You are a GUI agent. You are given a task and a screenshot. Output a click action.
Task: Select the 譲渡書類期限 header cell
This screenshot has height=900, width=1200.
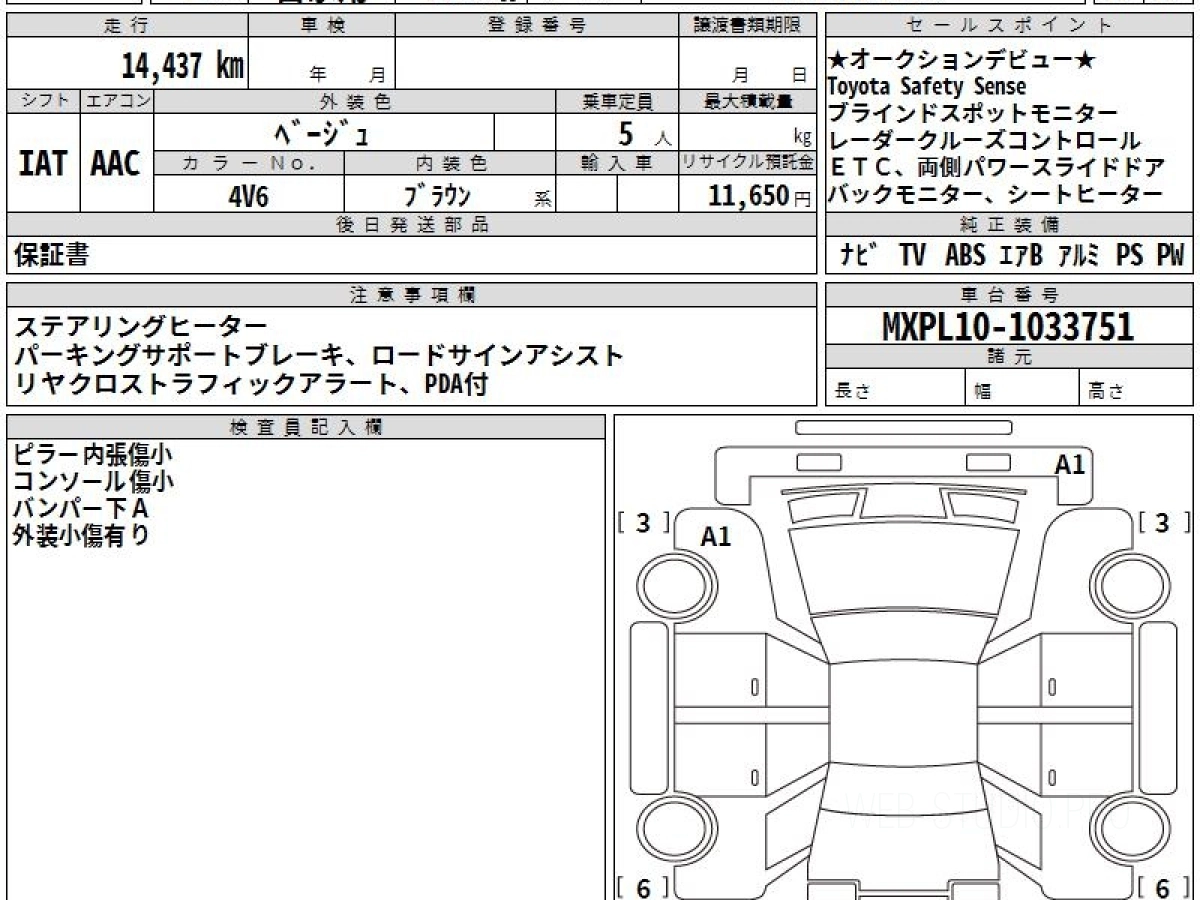(x=747, y=26)
